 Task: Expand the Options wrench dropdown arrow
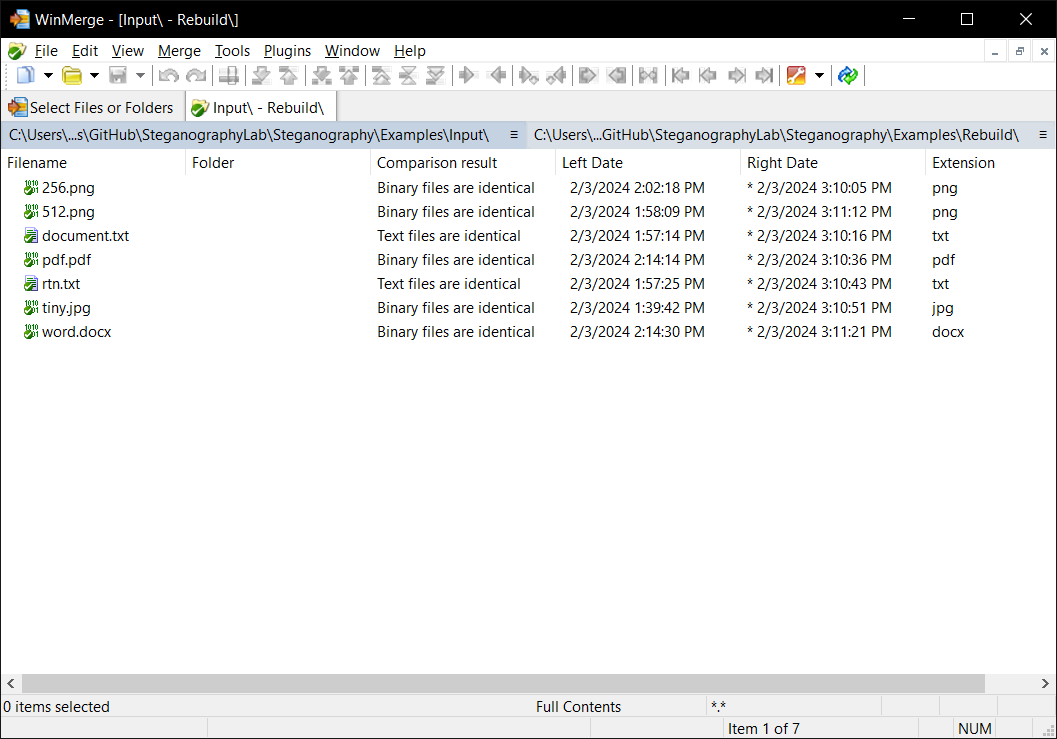(819, 76)
